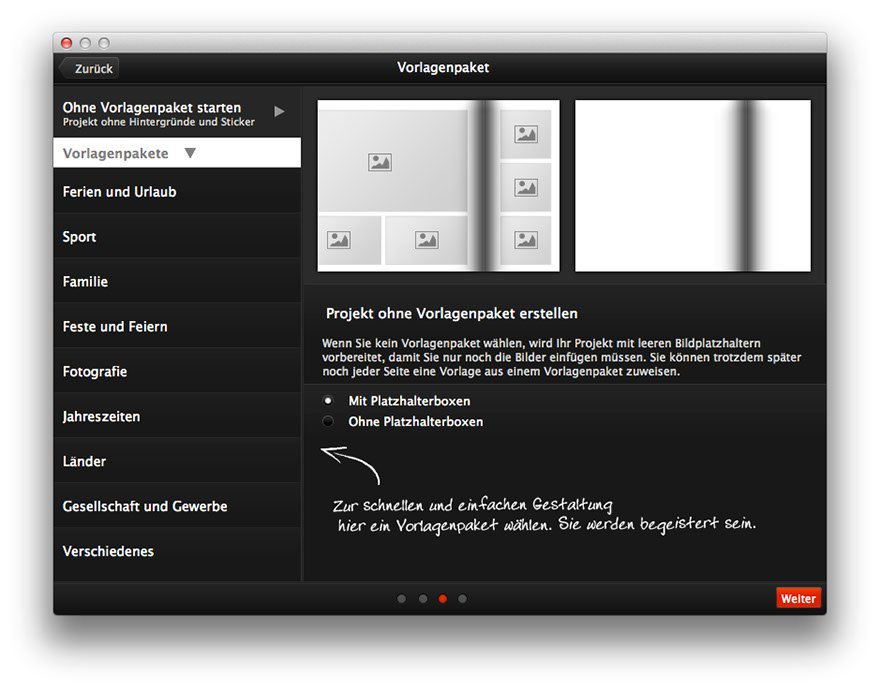This screenshot has width=880, height=689.
Task: Click the Vorlagenpaket window title
Action: click(x=443, y=67)
